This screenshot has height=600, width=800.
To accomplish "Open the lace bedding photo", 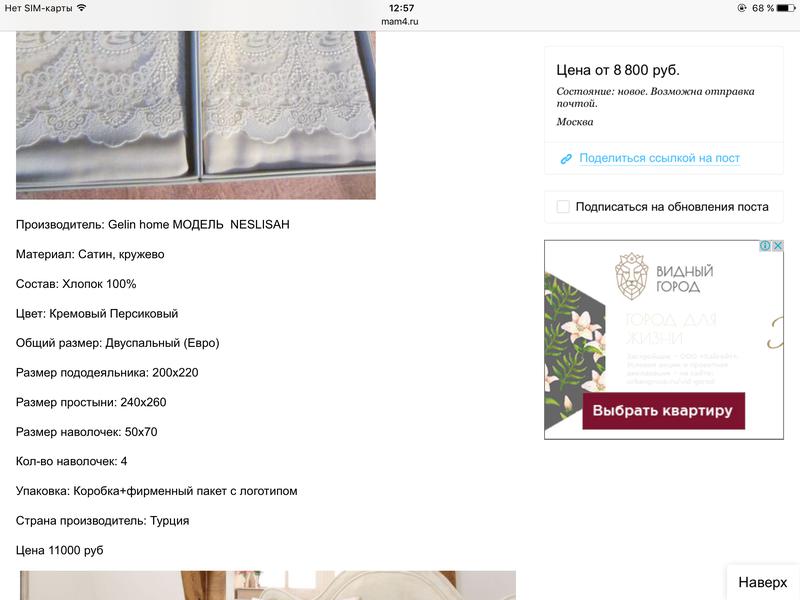I will [x=196, y=115].
